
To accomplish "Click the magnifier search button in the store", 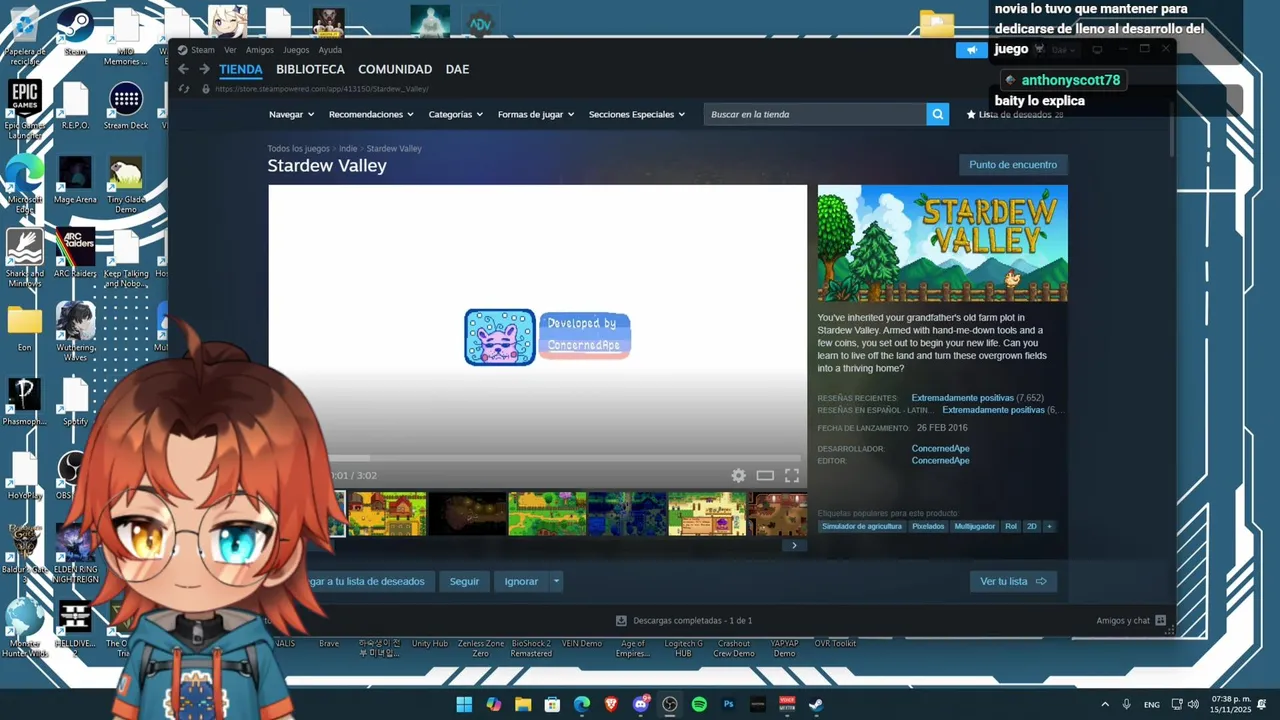I will [x=937, y=114].
